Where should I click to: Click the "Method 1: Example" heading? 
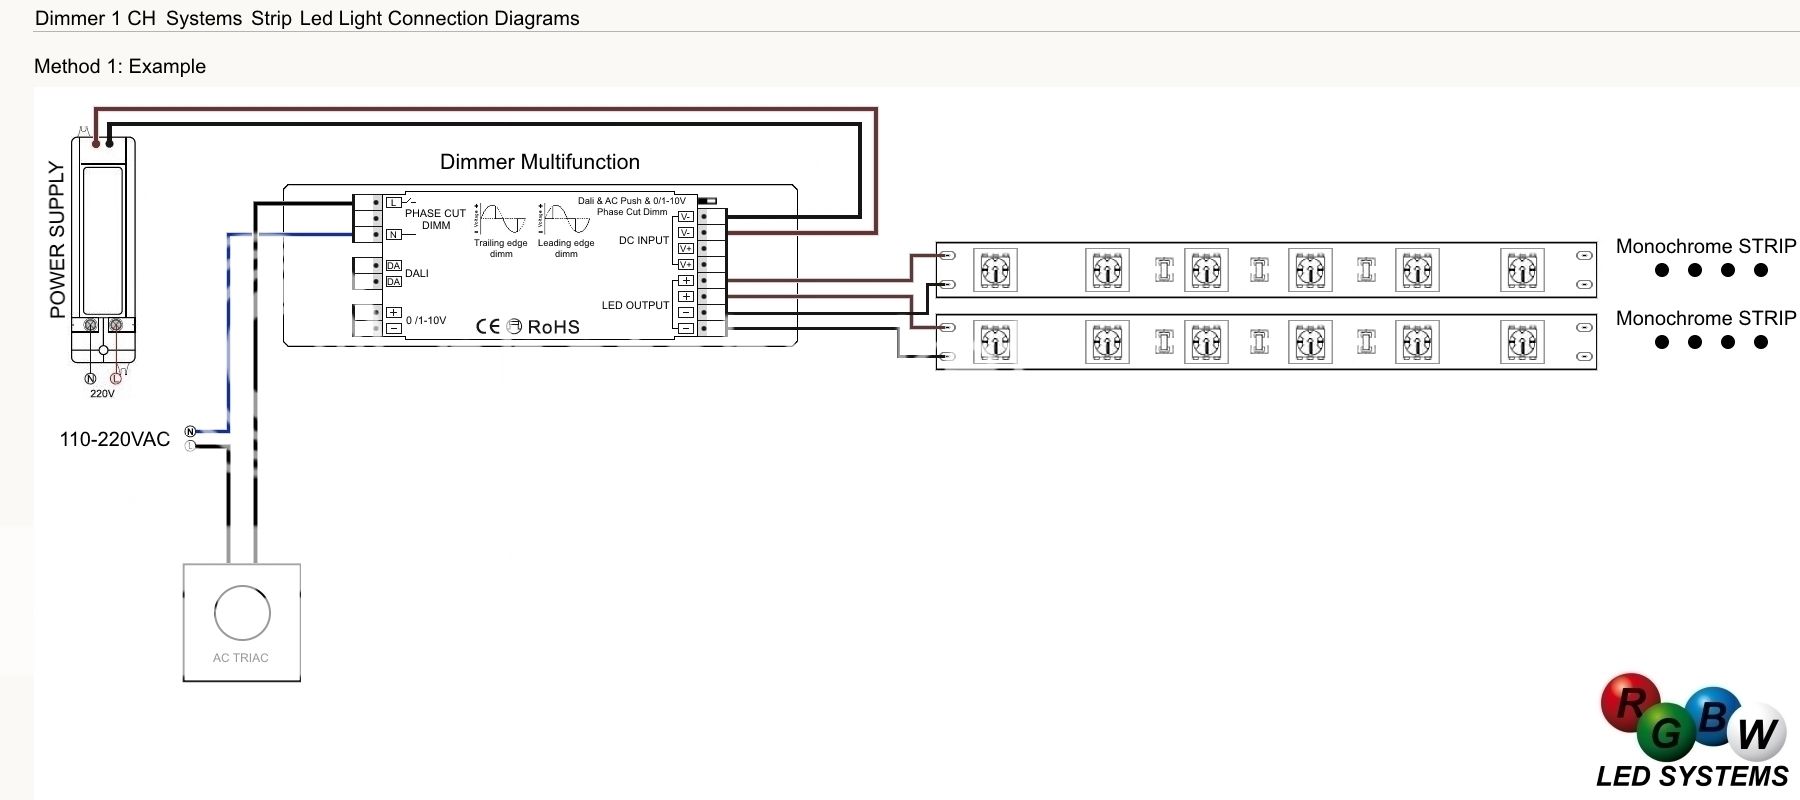pos(120,67)
